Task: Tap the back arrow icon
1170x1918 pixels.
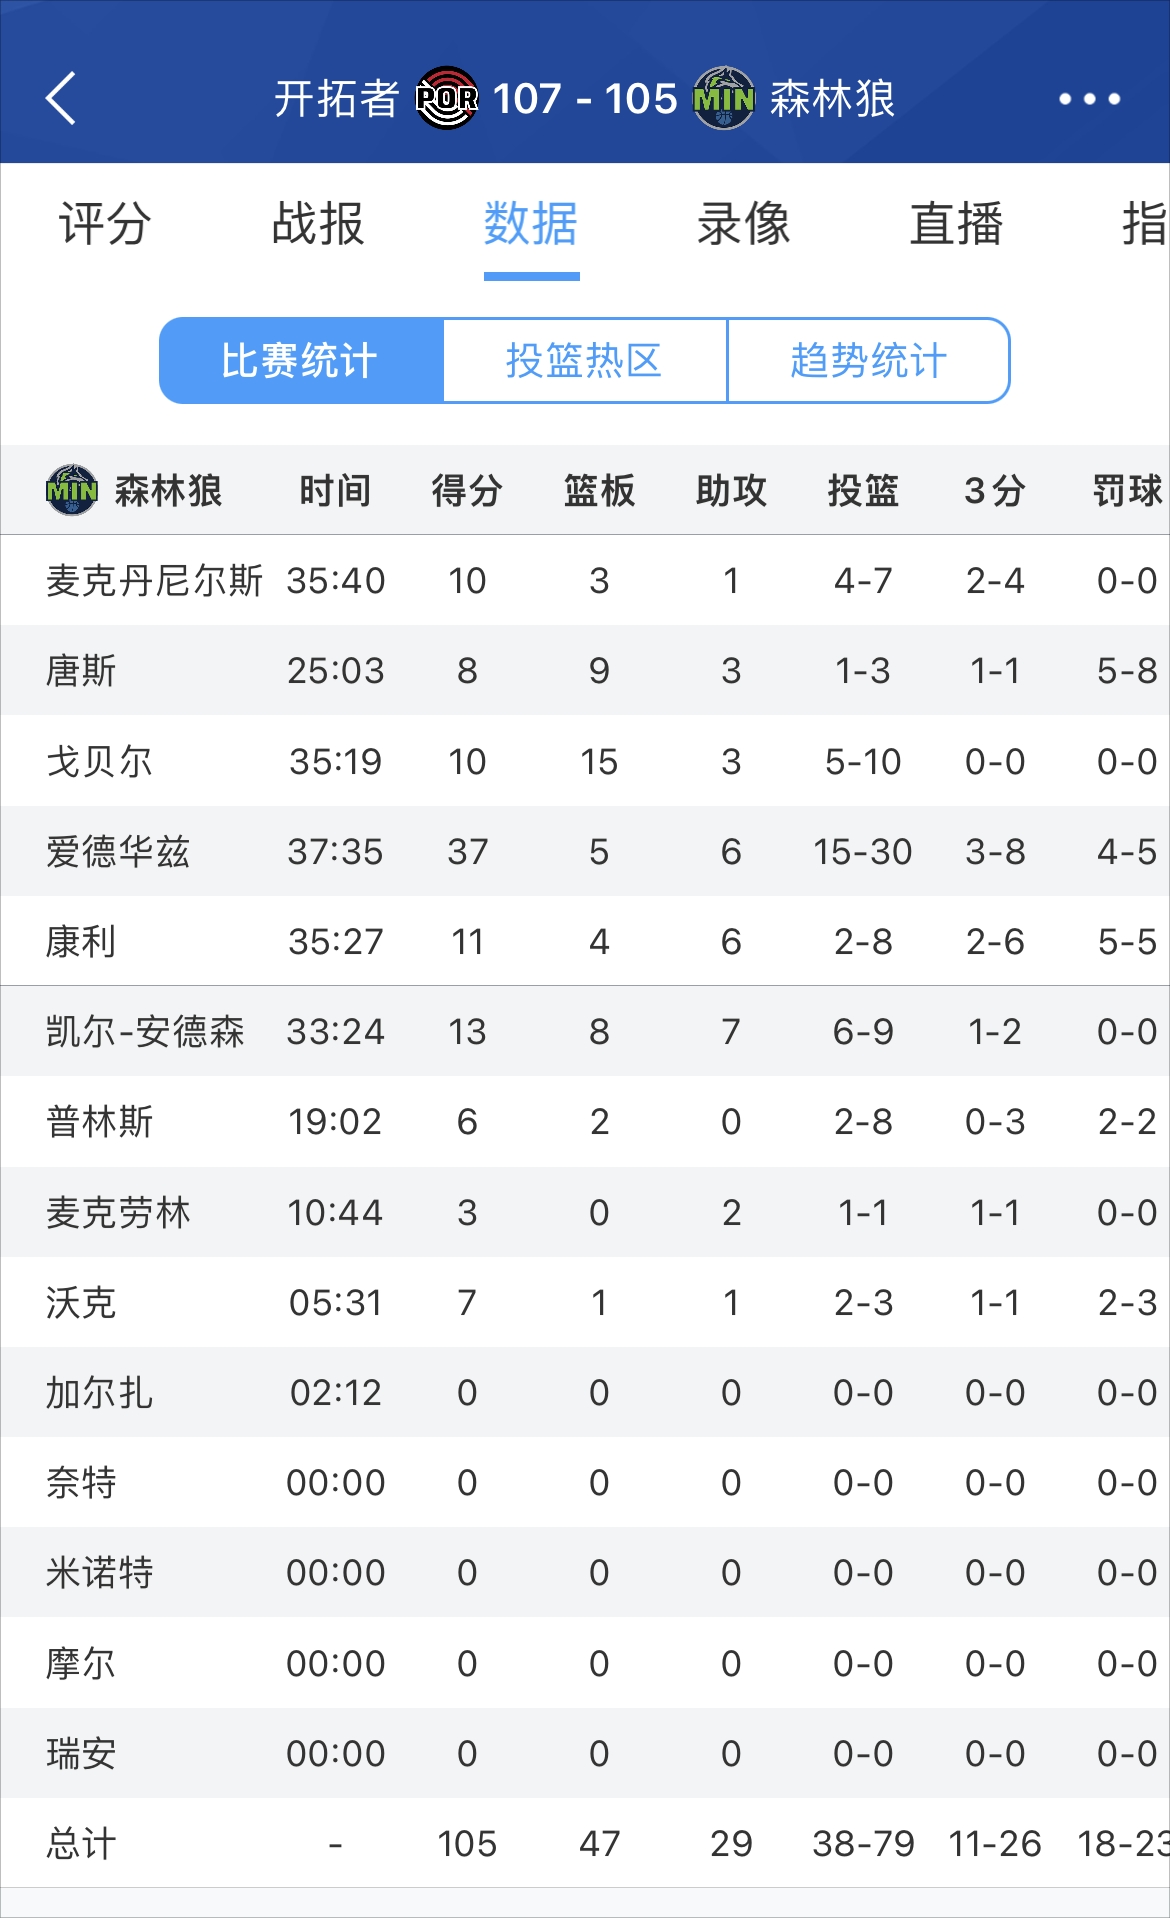Action: 61,98
